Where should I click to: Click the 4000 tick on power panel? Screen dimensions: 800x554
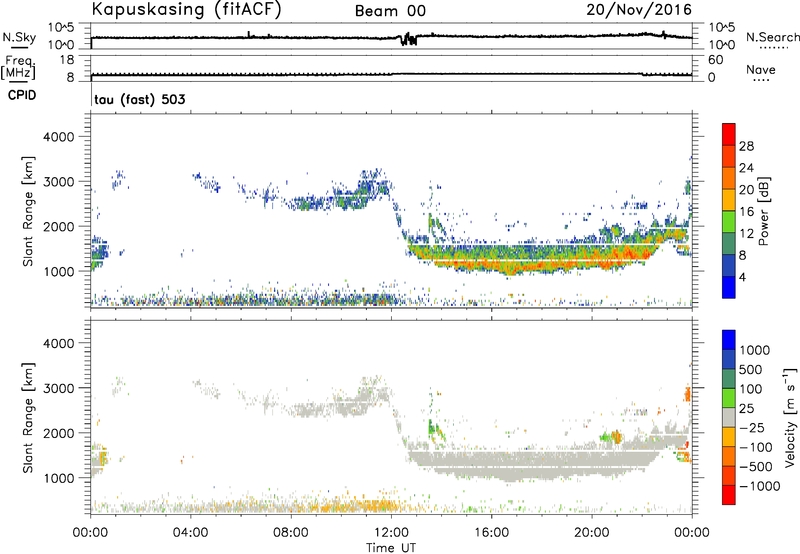tap(59, 137)
